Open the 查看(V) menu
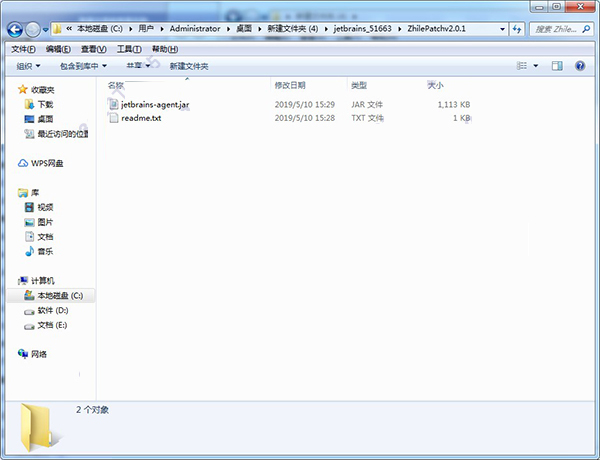Viewport: 600px width, 460px height. pyautogui.click(x=93, y=49)
